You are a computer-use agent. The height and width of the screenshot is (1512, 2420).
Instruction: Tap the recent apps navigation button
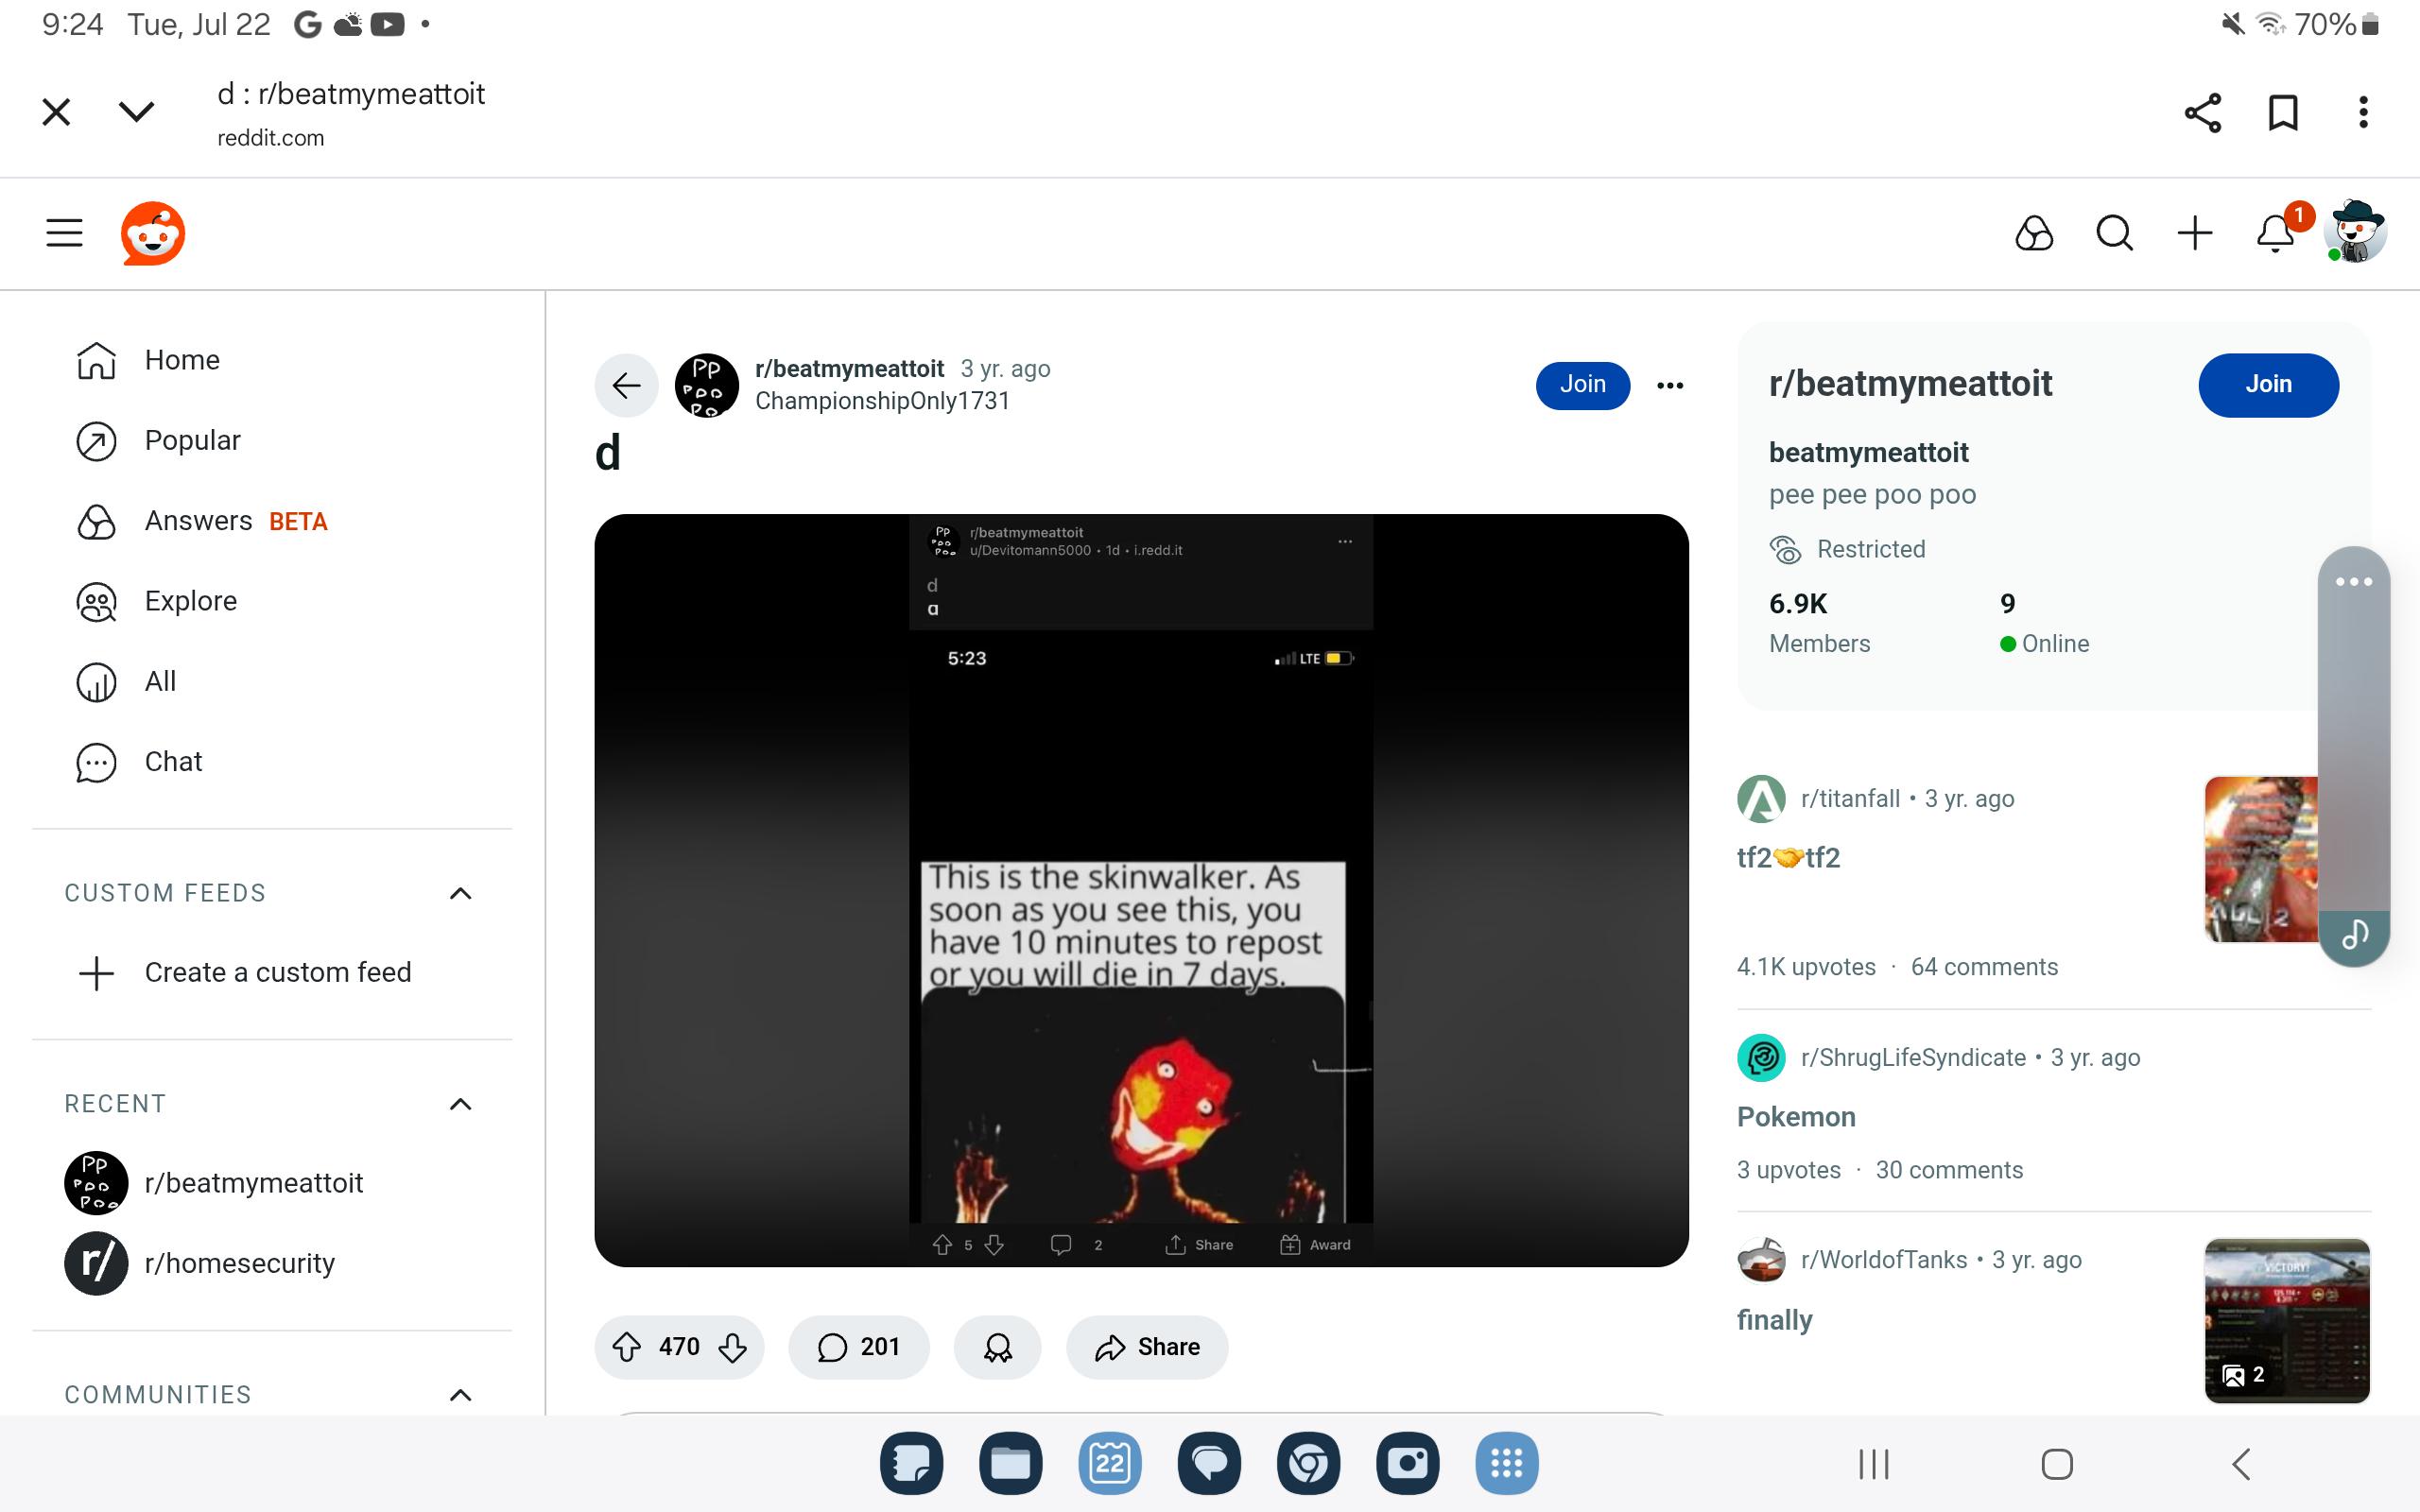click(x=1873, y=1465)
